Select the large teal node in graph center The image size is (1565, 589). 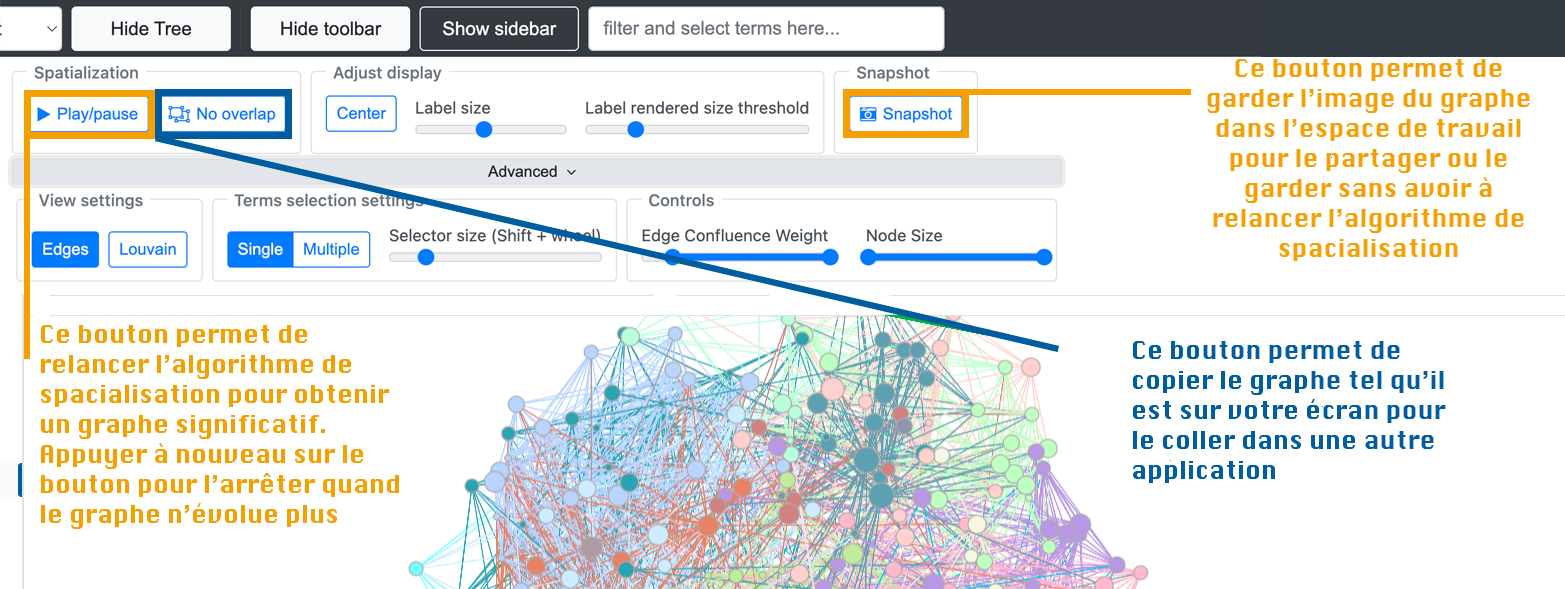coord(866,461)
